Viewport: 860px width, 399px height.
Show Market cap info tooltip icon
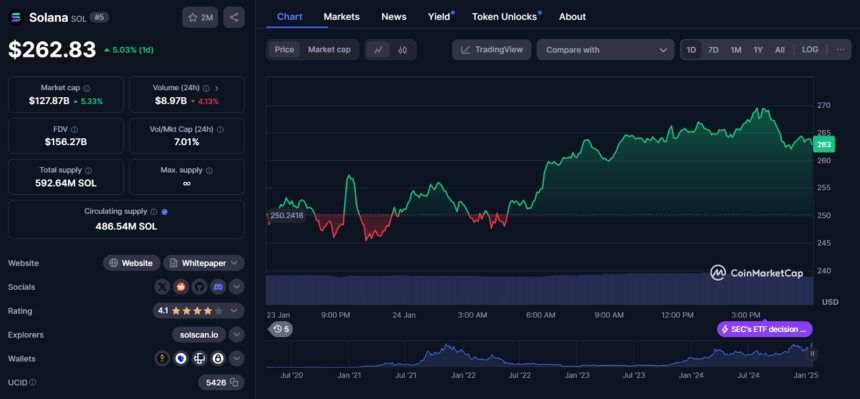pos(87,88)
